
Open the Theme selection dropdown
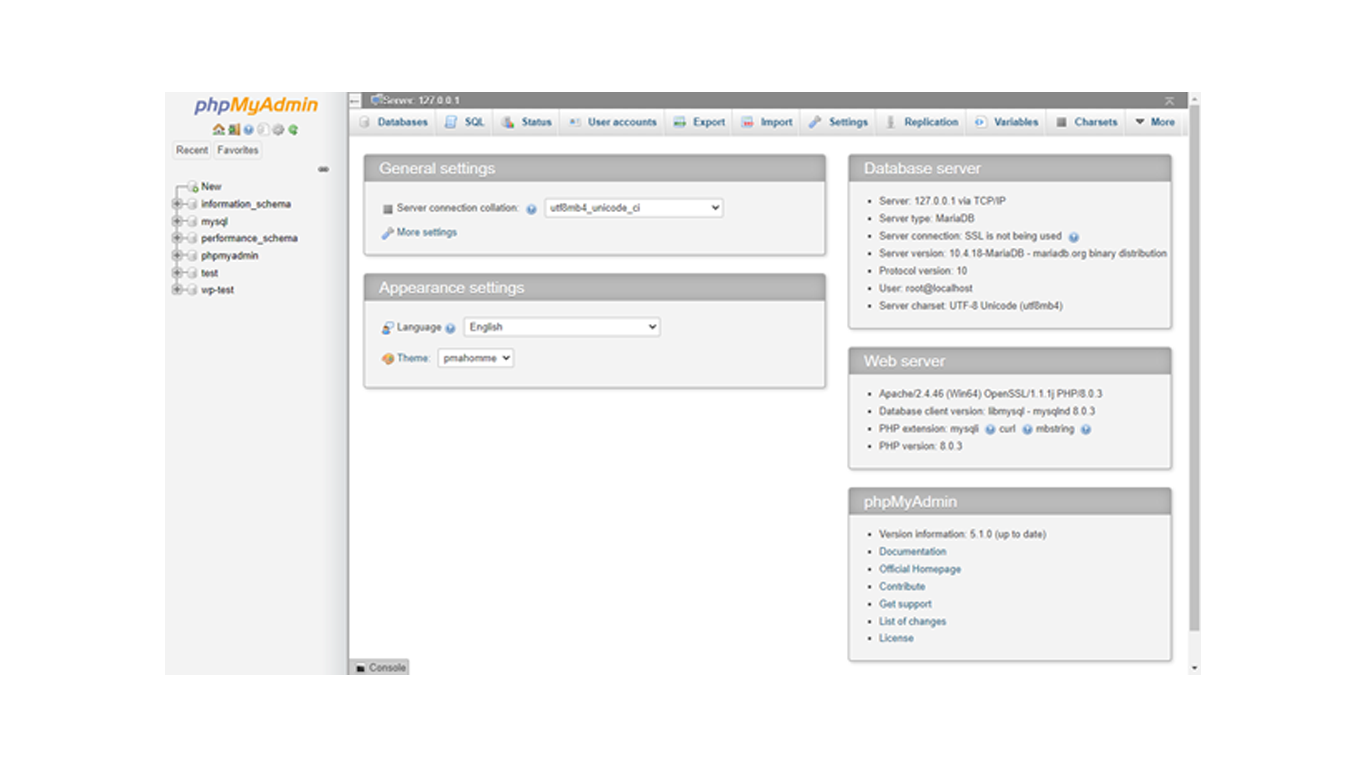pos(475,358)
